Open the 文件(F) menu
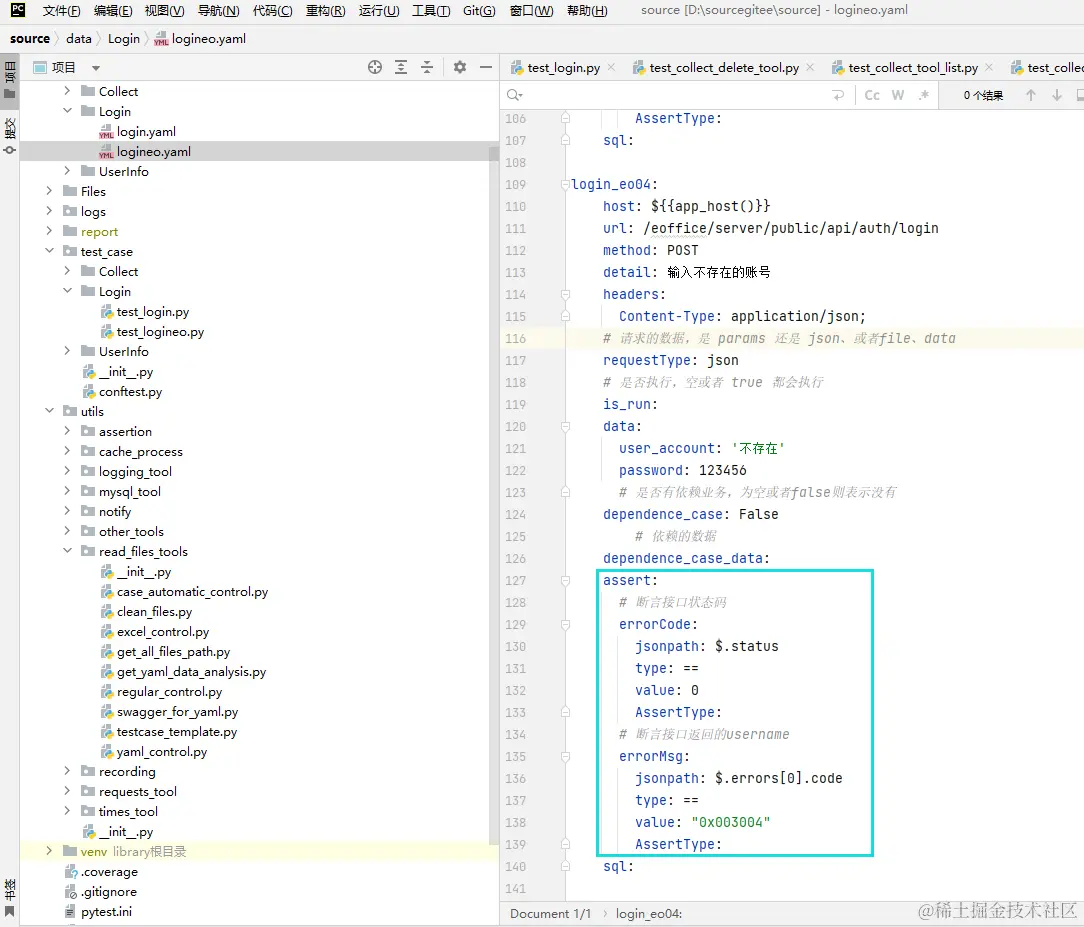 (62, 10)
